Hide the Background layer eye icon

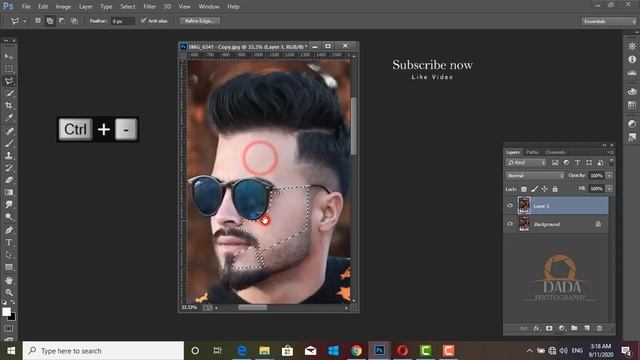tap(510, 224)
